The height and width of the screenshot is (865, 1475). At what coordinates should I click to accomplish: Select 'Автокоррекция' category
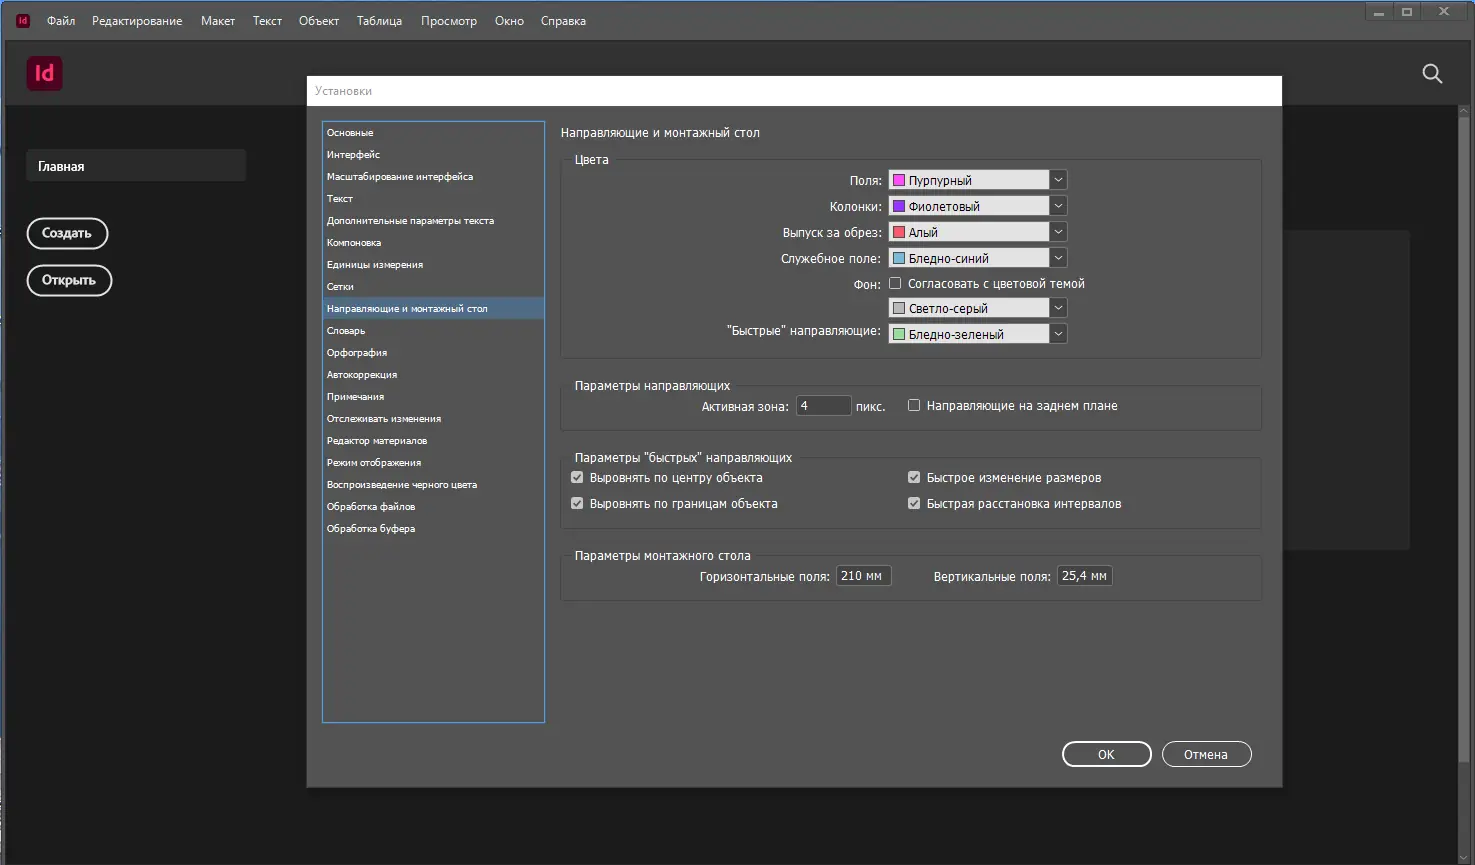434,375
